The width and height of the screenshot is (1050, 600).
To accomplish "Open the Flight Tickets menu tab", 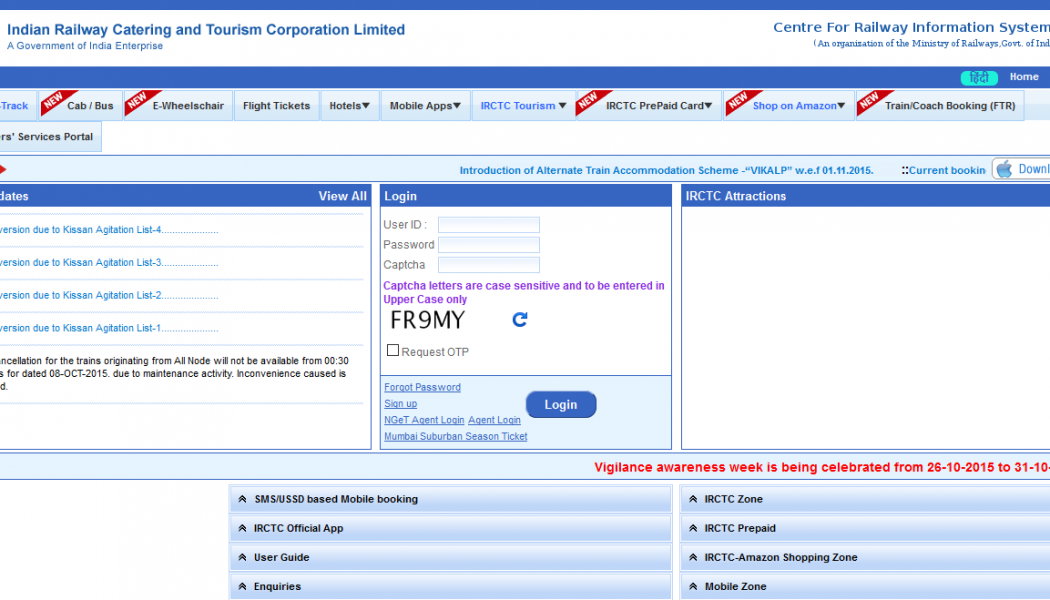I will (276, 106).
